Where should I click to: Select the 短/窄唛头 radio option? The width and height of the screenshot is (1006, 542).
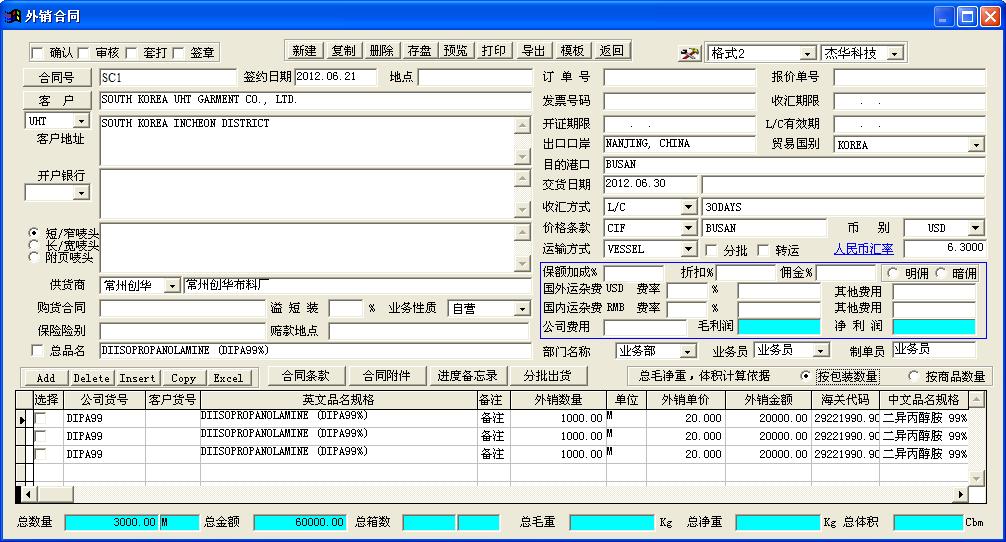34,233
